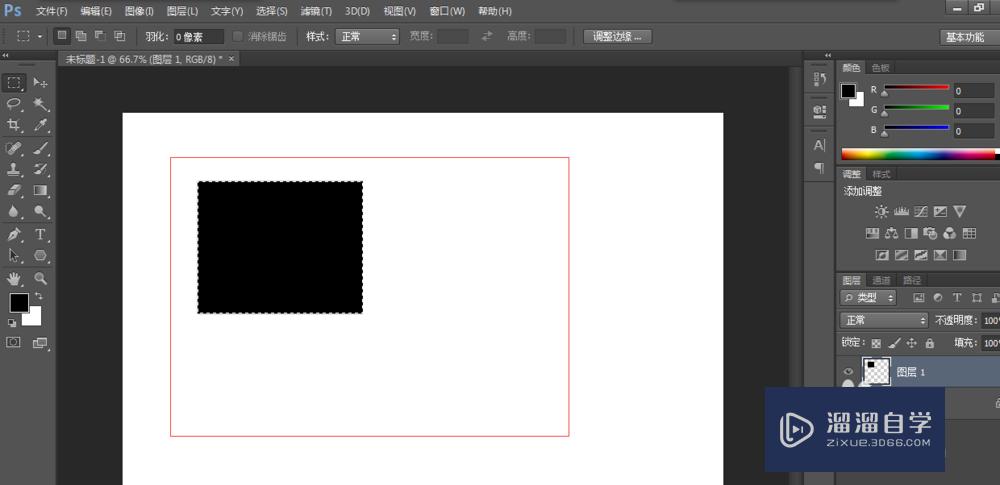Open the layer filter 类型 dropdown

(x=868, y=297)
